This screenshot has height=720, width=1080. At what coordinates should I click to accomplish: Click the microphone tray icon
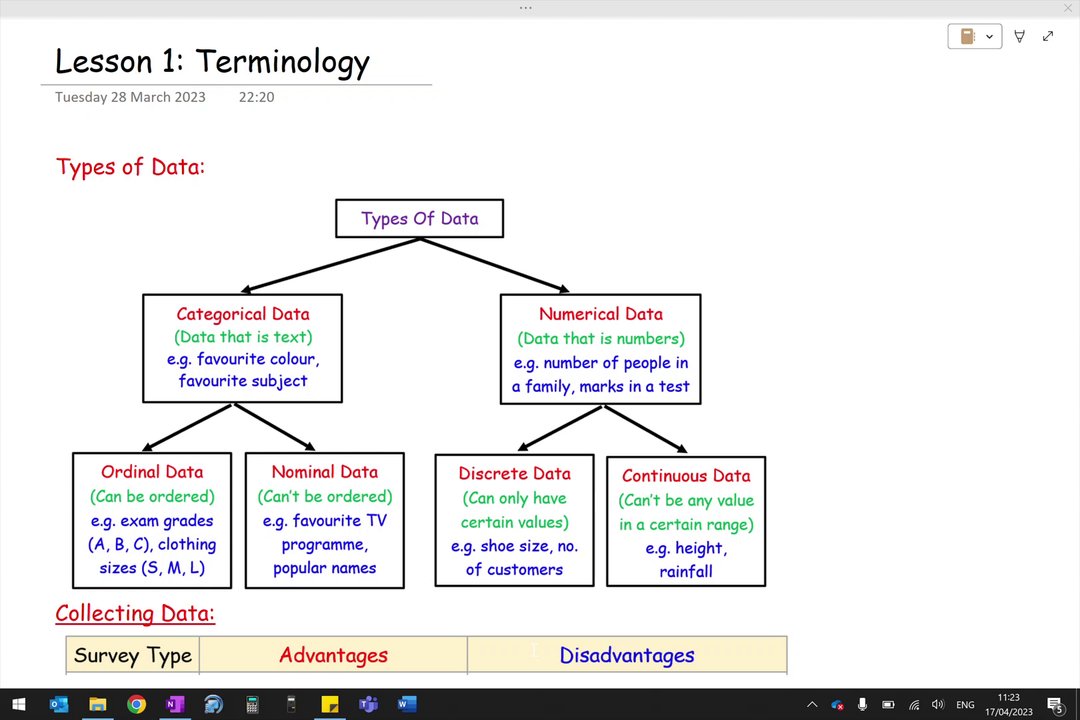point(862,704)
